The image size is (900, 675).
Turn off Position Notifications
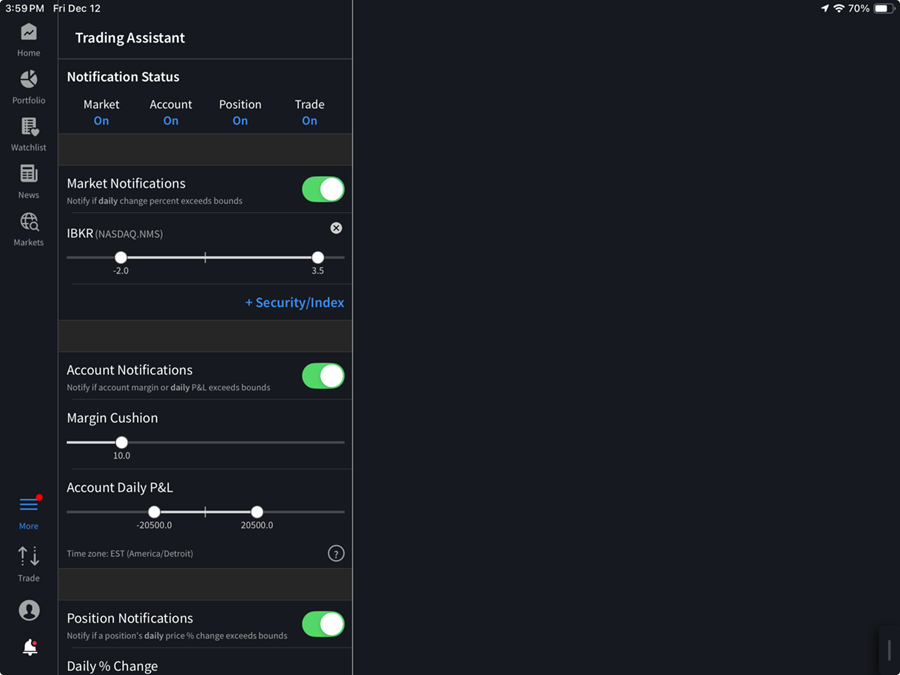(322, 623)
